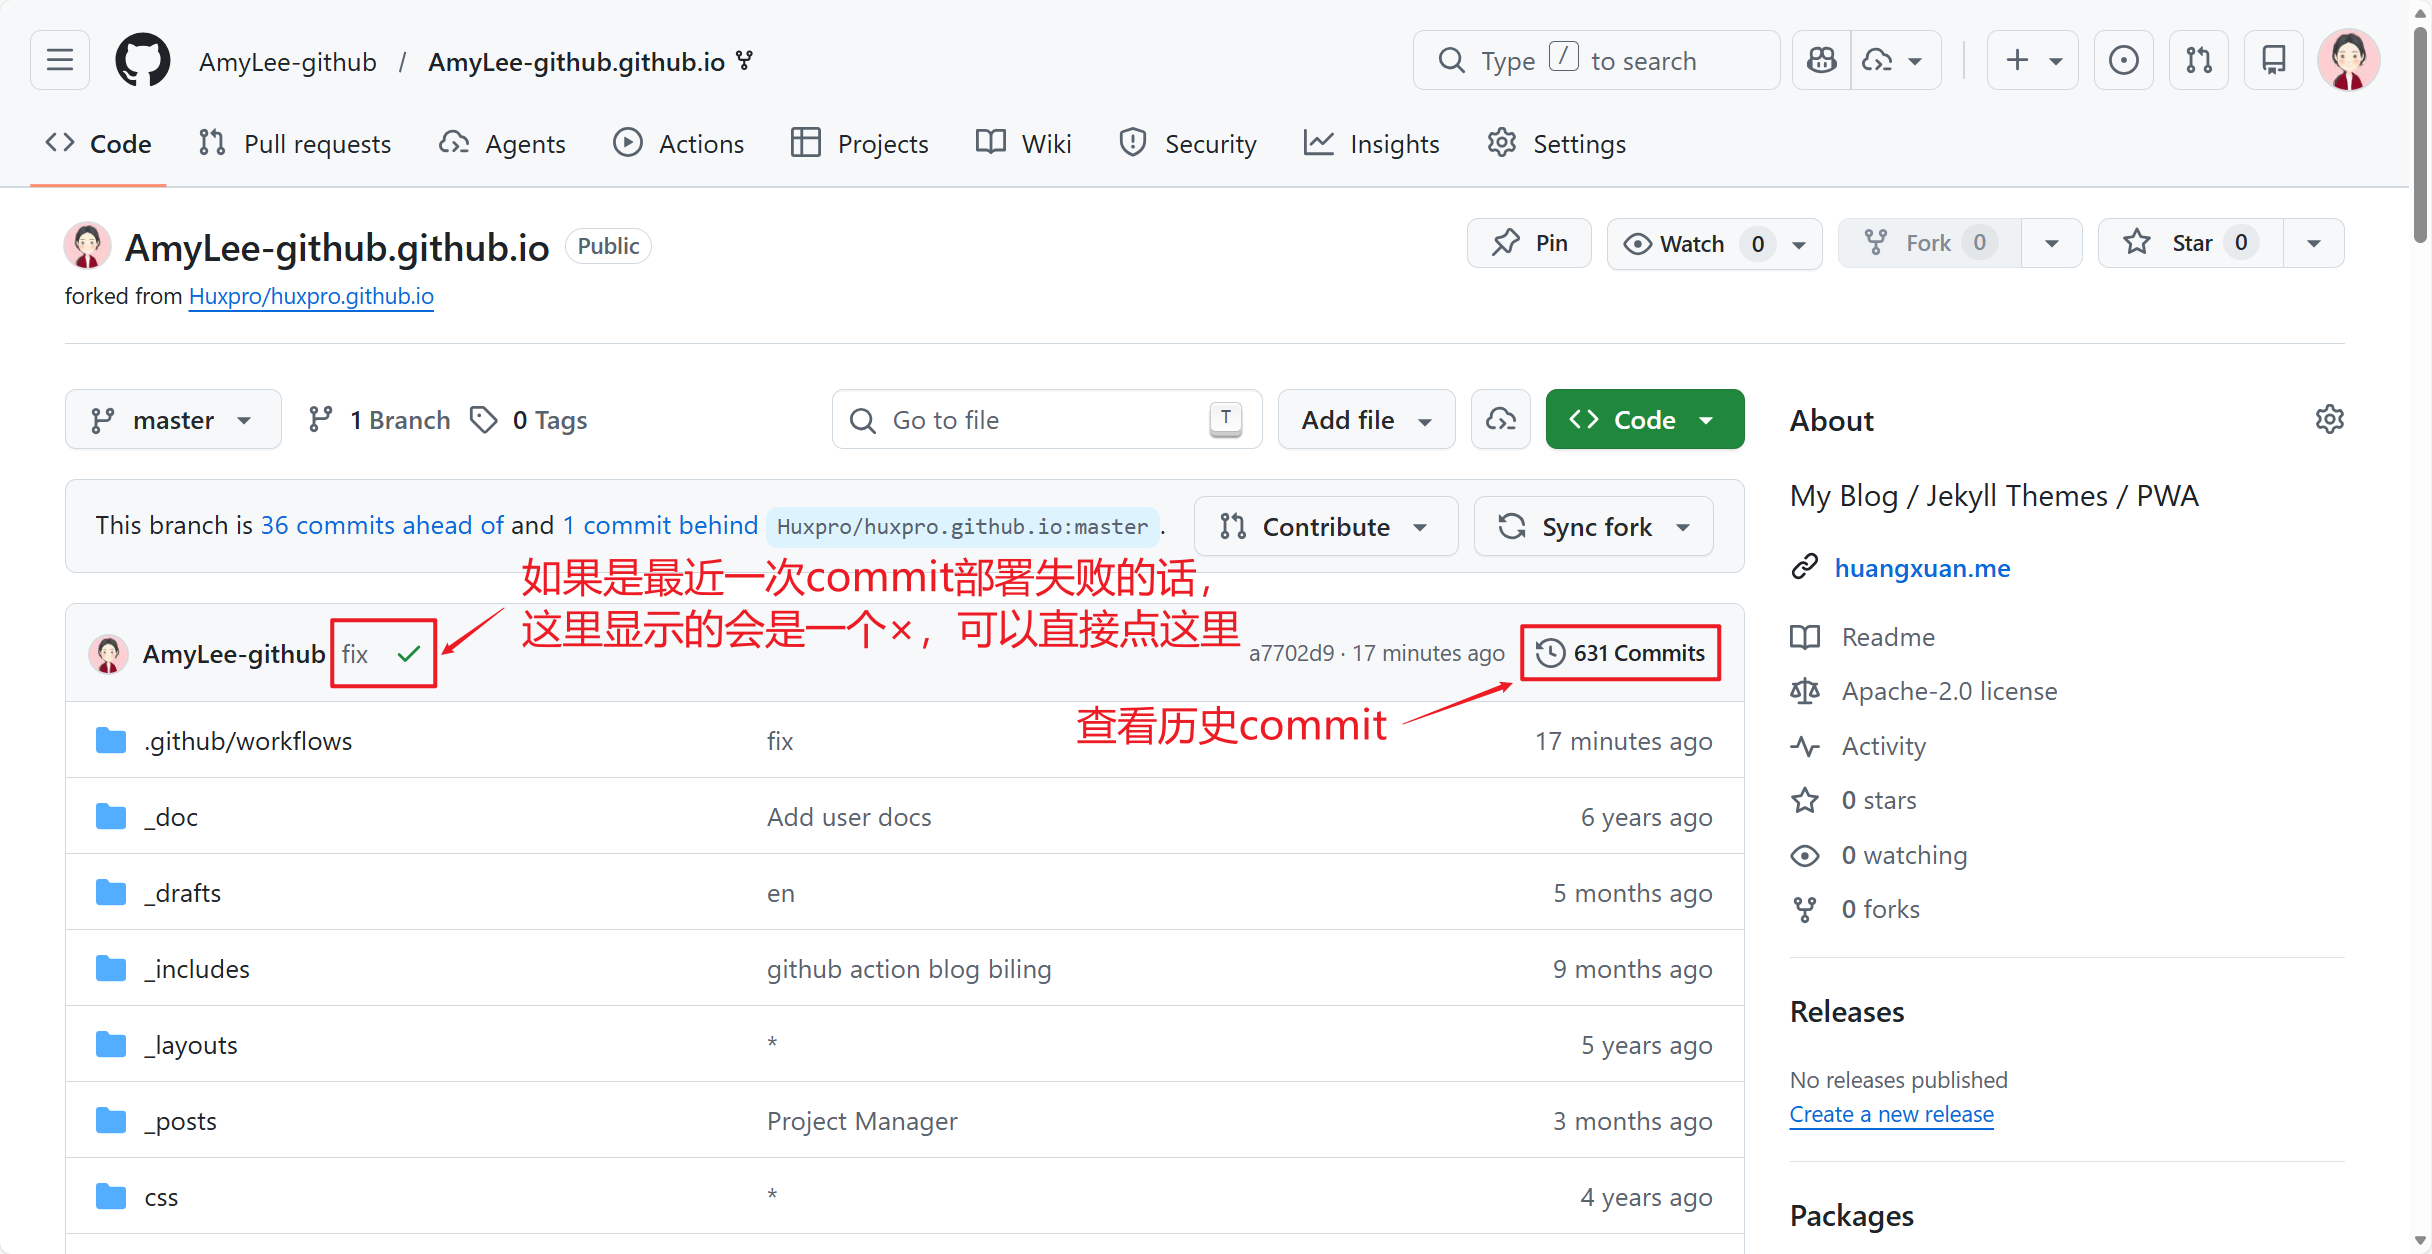The image size is (2432, 1254).
Task: Click the green check on the fix commit
Action: [407, 653]
